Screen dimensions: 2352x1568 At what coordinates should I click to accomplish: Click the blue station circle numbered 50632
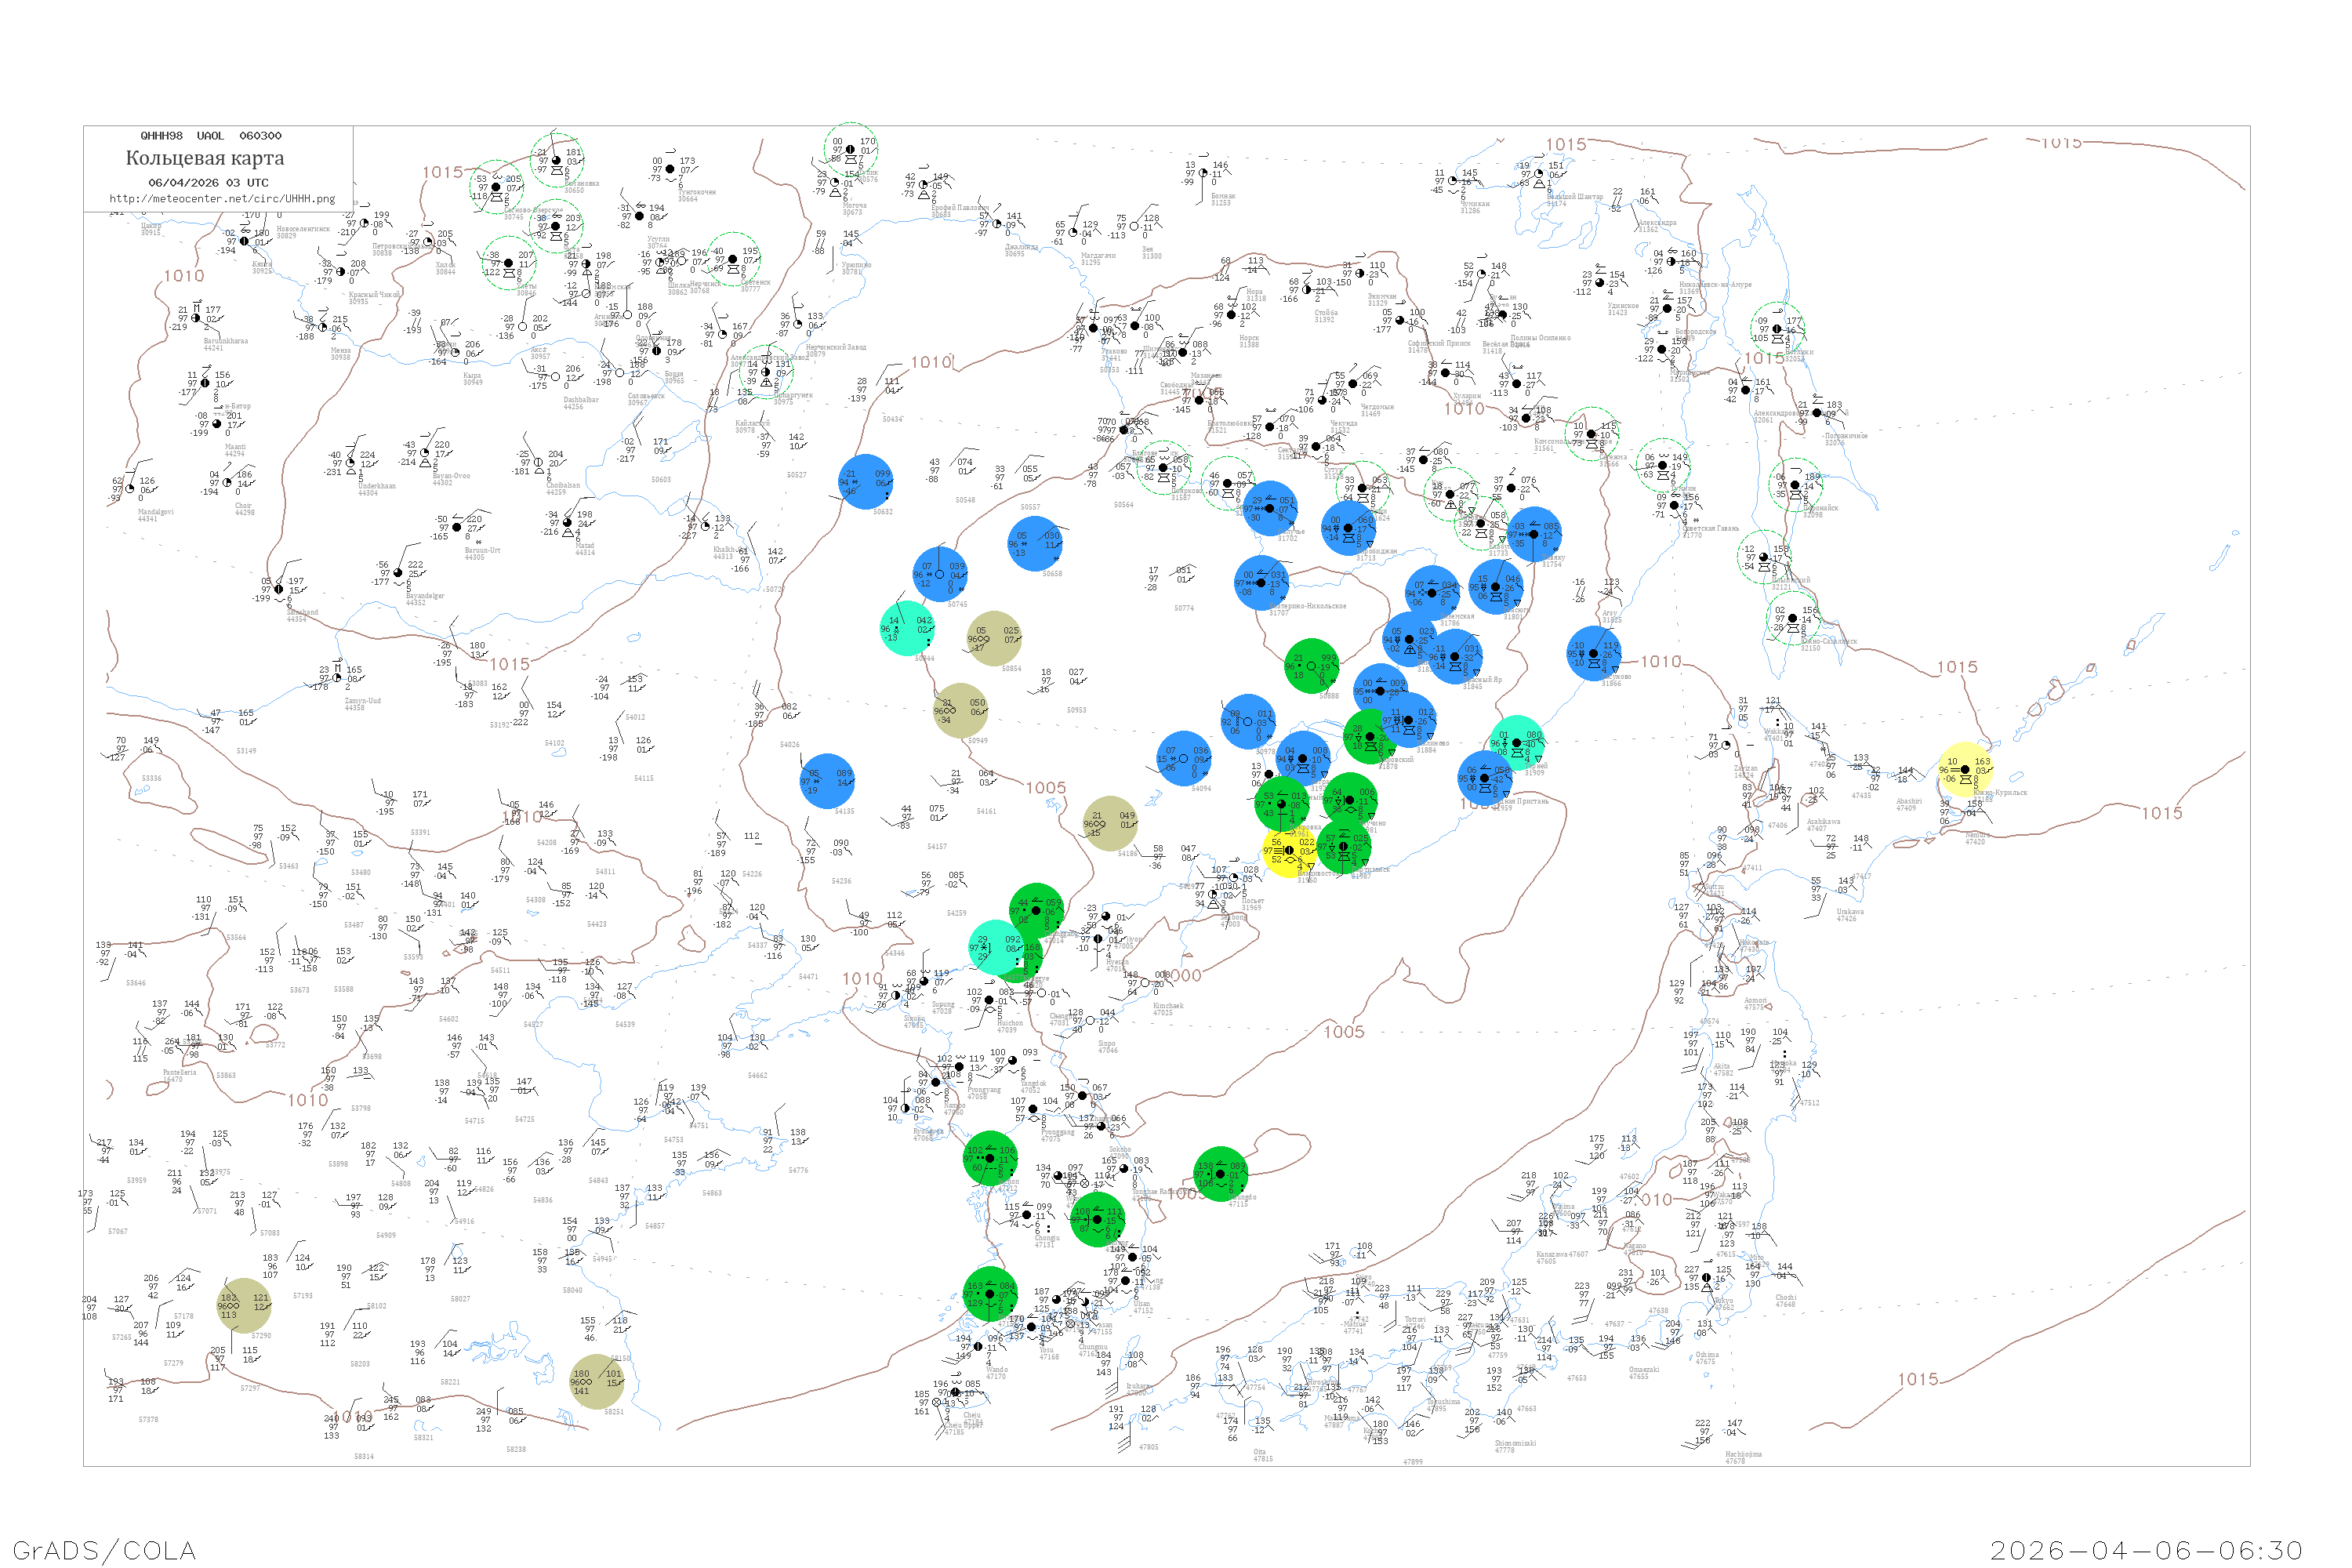point(866,482)
